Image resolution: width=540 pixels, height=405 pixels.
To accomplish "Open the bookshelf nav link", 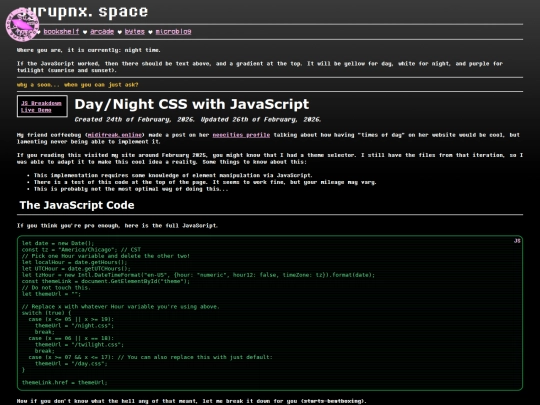I will point(61,32).
